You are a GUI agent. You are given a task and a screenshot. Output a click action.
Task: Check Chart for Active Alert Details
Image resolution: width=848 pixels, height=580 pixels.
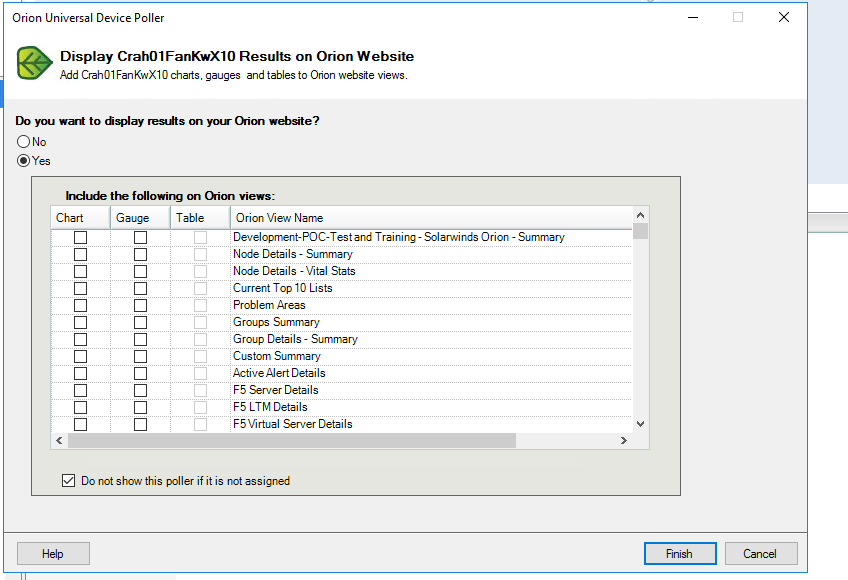[x=81, y=373]
